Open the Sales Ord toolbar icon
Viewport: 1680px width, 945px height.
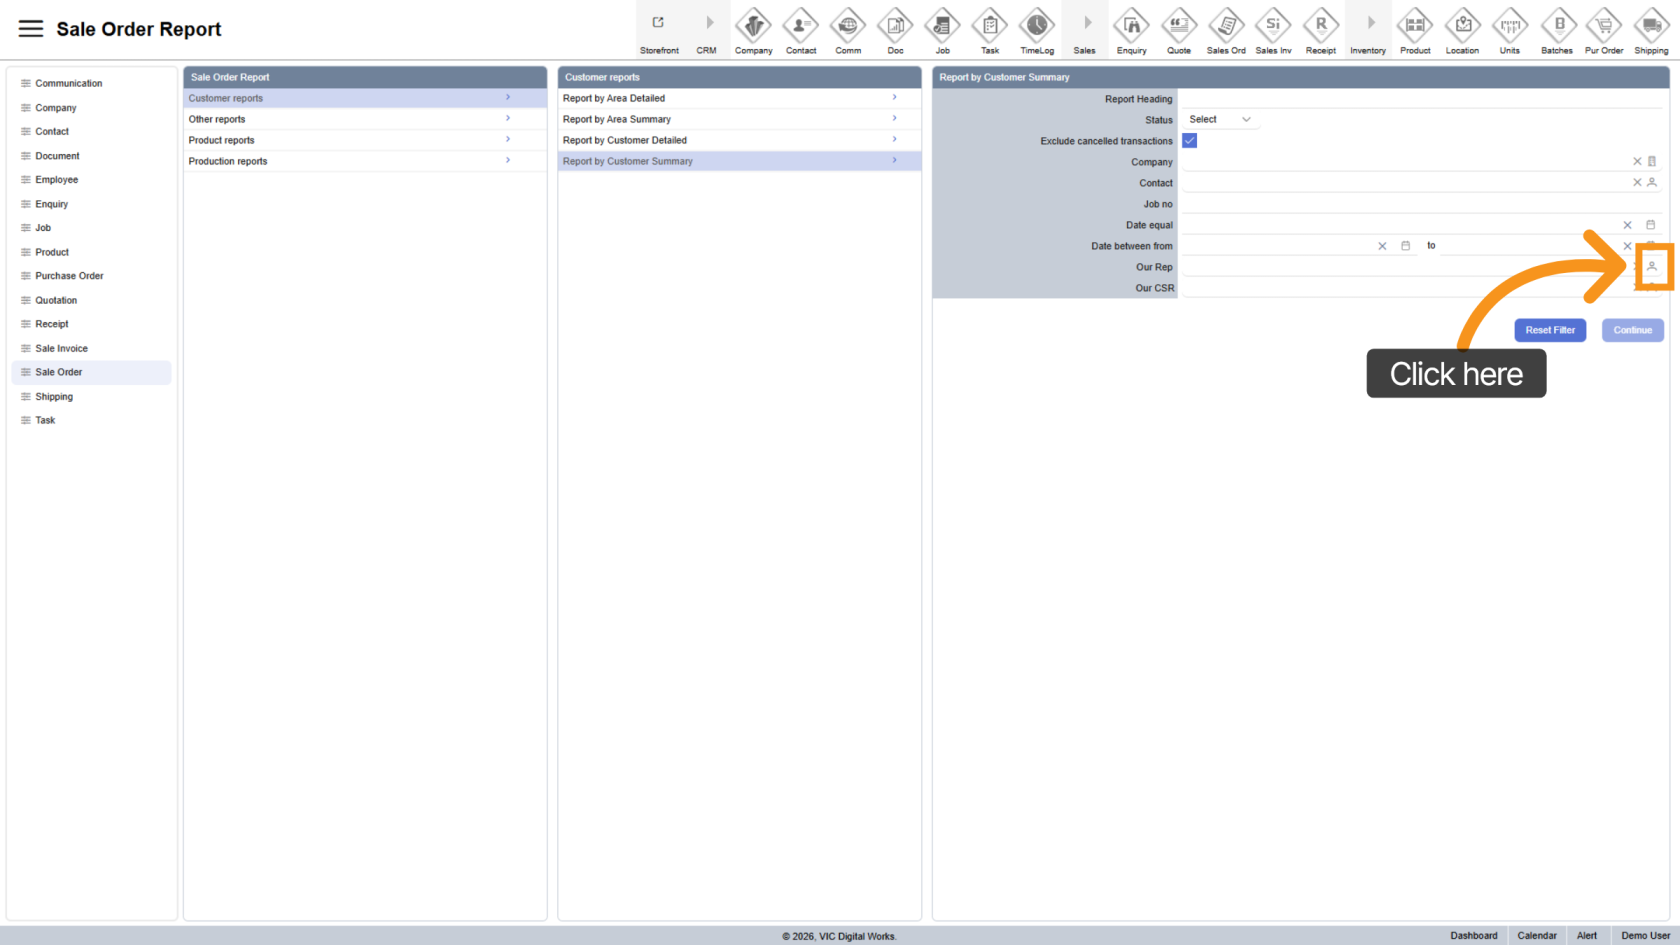click(x=1226, y=30)
